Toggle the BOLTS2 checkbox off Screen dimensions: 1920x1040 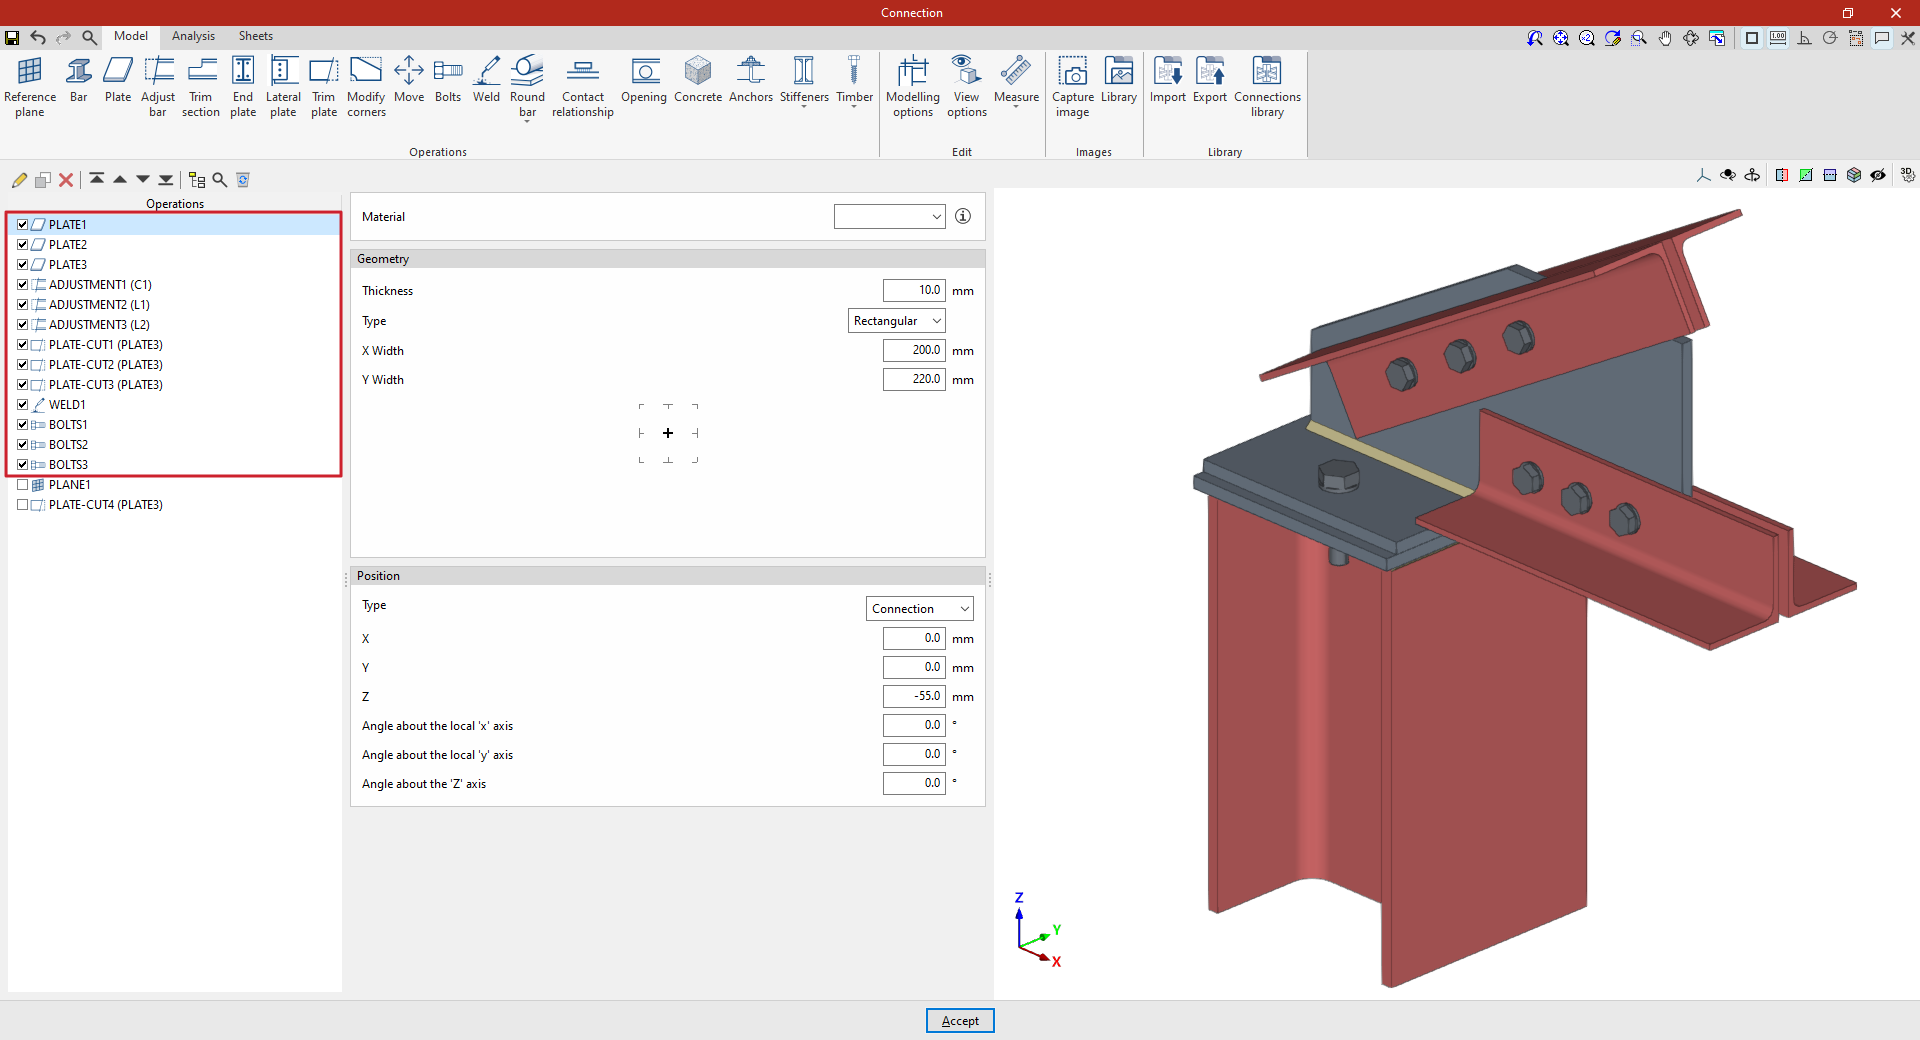(x=23, y=445)
